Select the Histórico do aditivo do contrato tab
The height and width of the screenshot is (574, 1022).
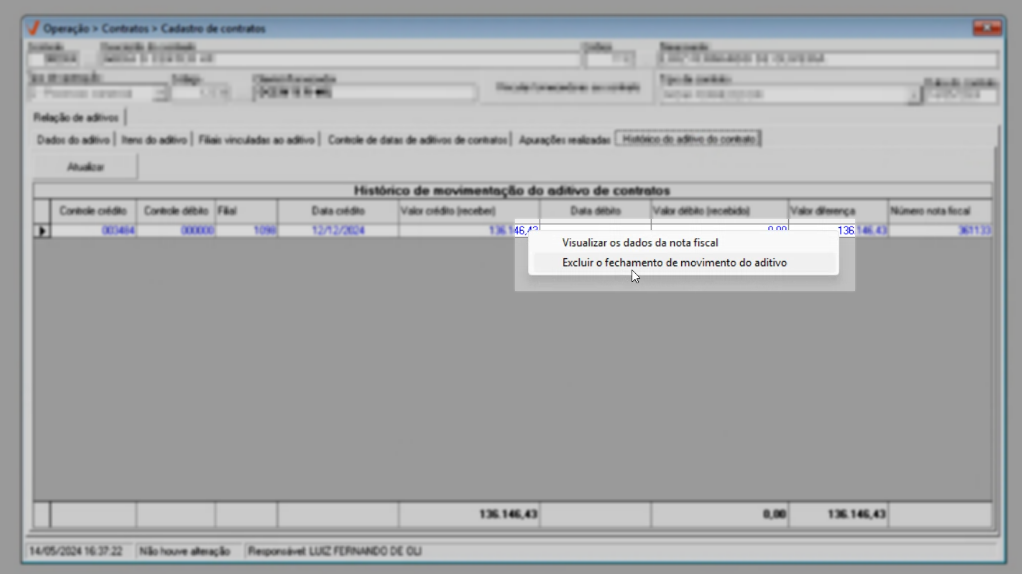click(x=688, y=139)
